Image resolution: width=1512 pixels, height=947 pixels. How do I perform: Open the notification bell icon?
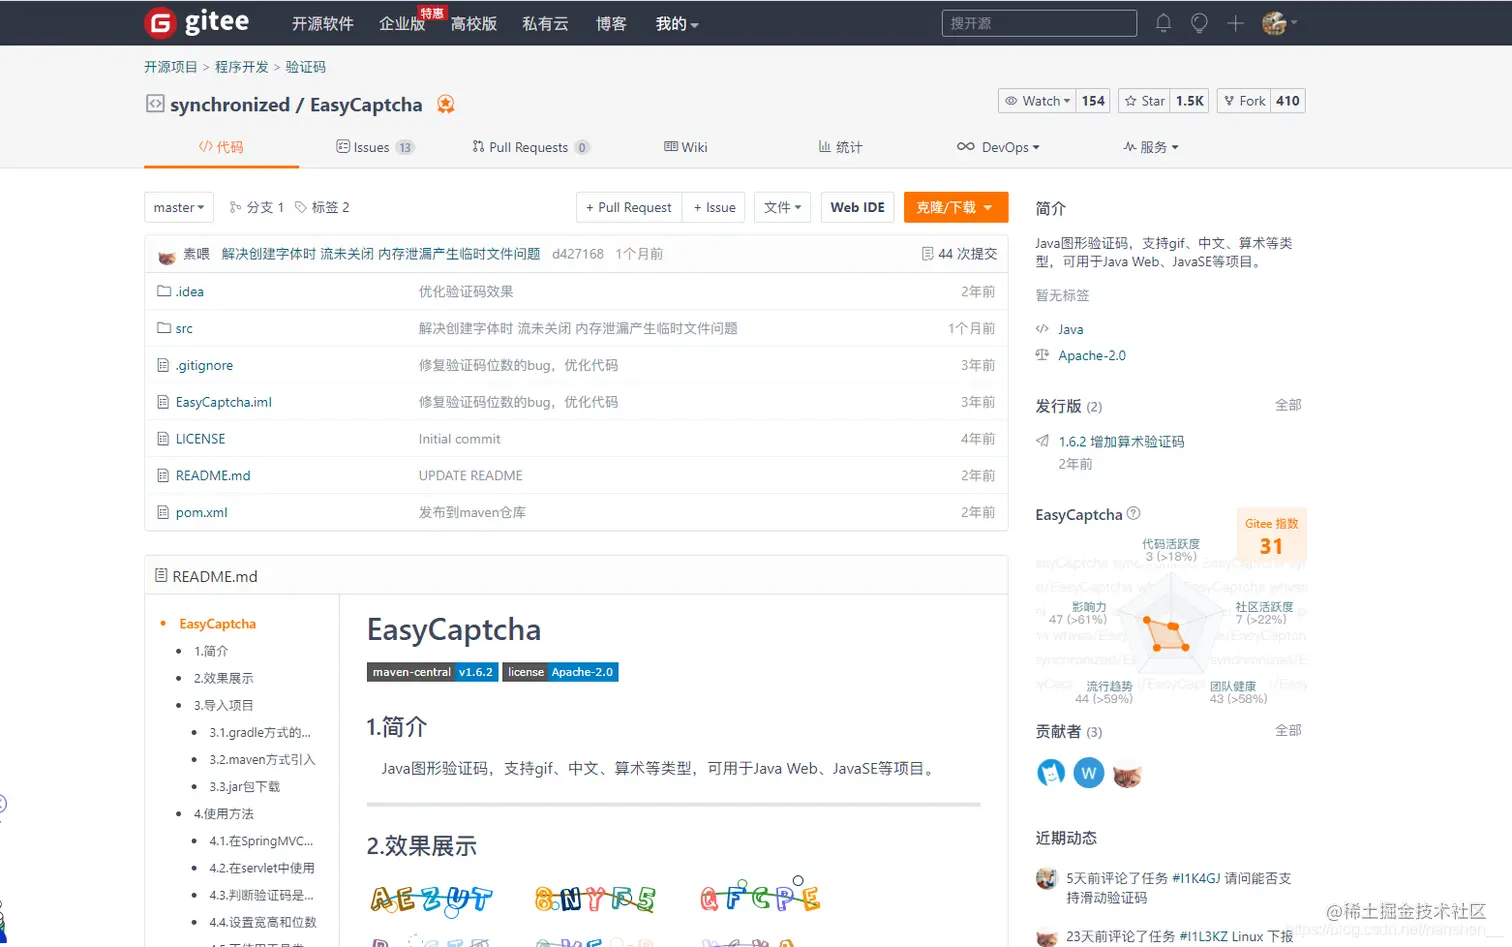tap(1163, 23)
